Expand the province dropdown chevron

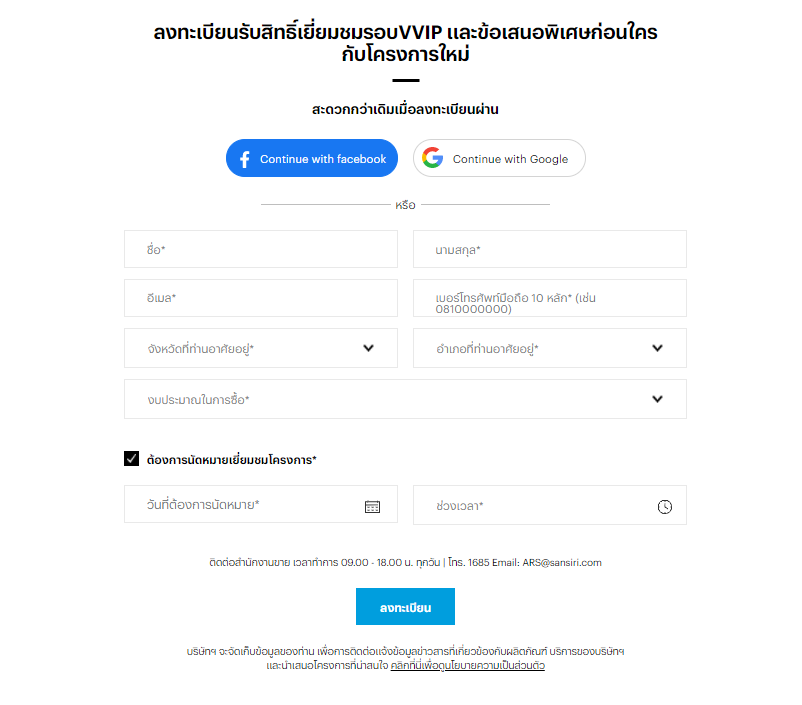(x=368, y=348)
